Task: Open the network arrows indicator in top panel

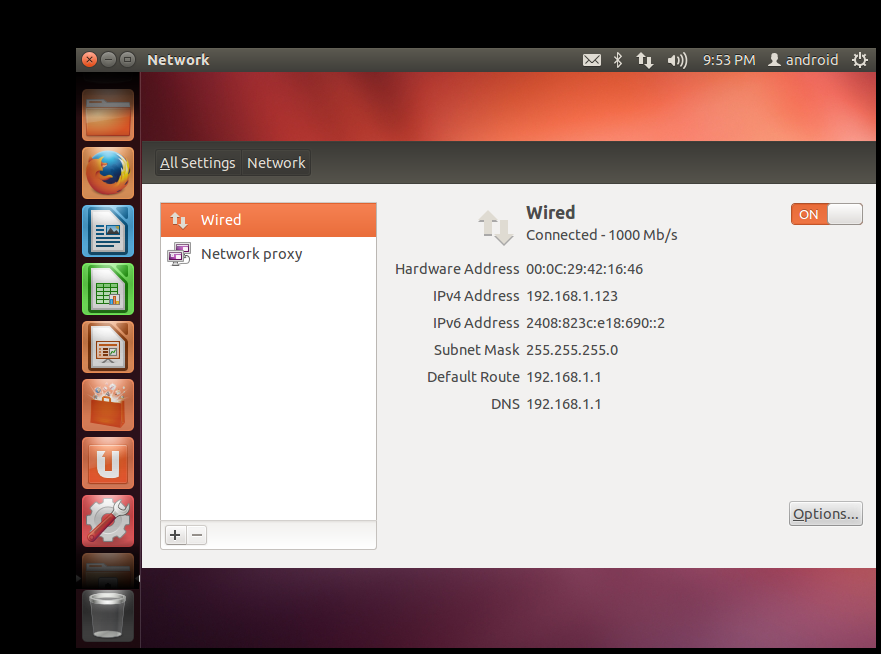Action: 644,60
